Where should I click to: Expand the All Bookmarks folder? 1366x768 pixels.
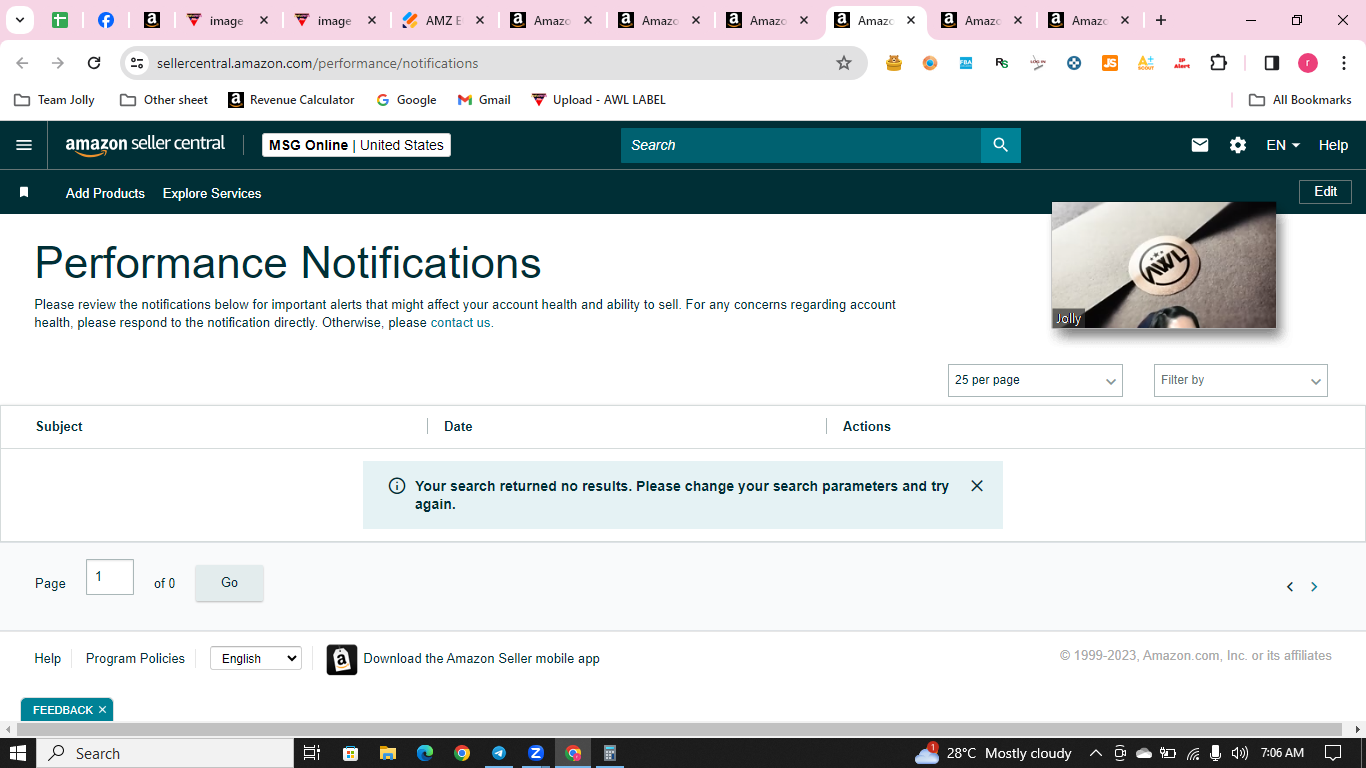click(1300, 100)
